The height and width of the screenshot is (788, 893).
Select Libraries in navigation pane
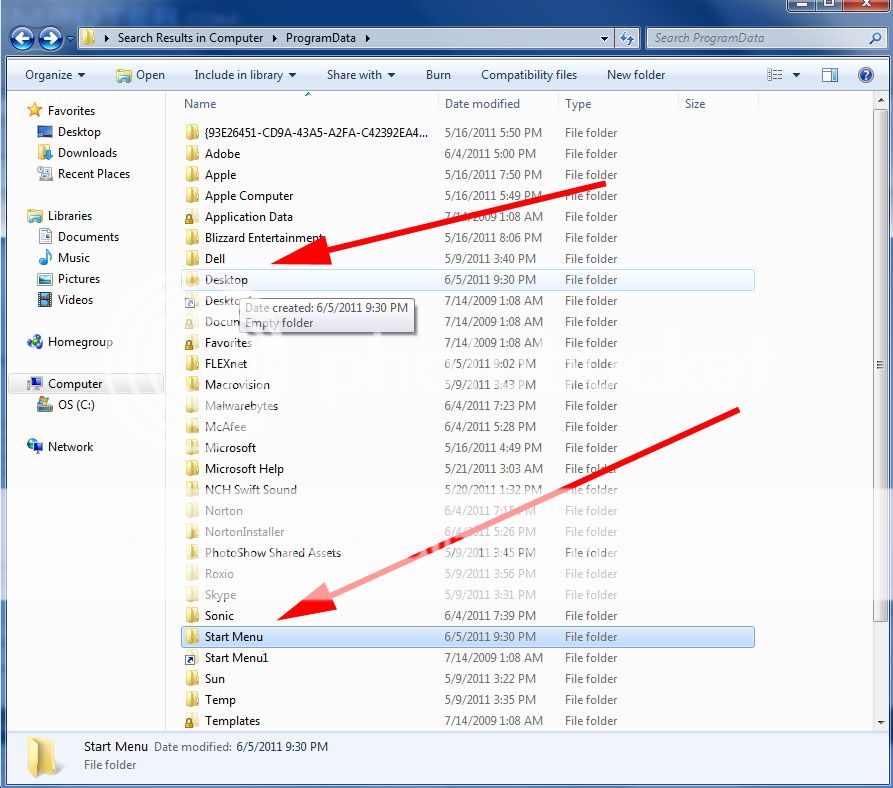[x=69, y=216]
